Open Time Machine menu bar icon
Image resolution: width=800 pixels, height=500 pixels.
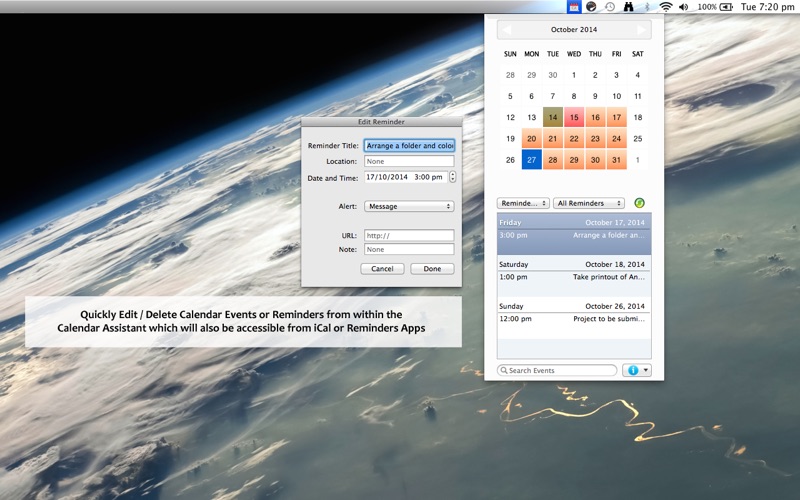coord(610,7)
